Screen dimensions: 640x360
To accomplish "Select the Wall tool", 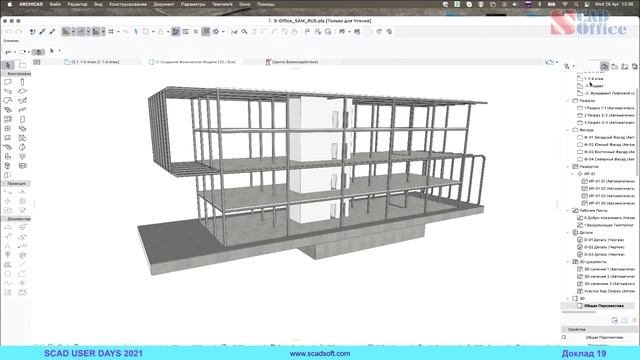I will click(8, 82).
